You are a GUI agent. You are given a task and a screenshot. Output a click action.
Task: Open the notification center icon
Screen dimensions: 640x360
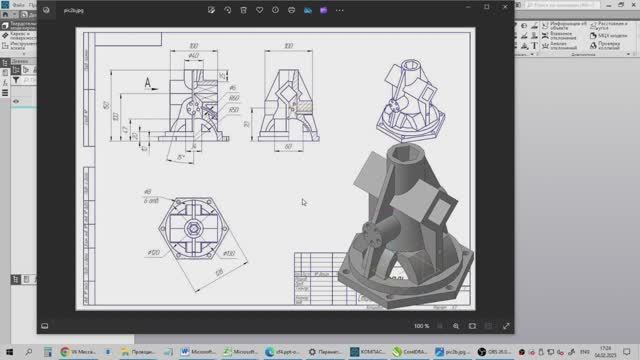point(627,351)
